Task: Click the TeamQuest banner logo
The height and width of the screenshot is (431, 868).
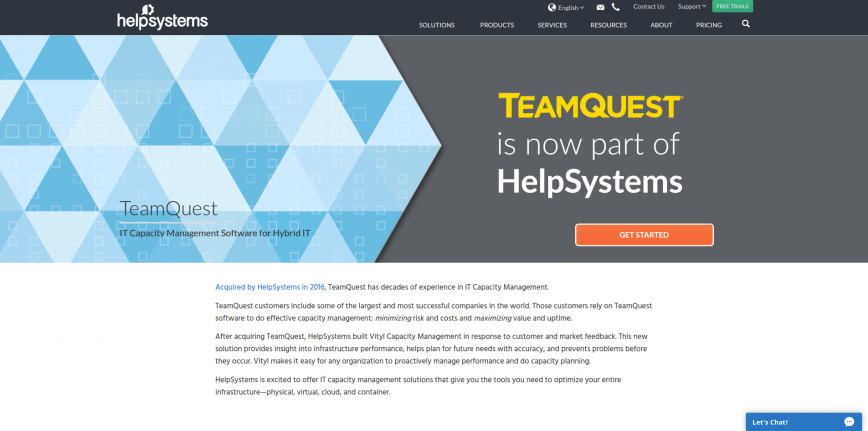Action: point(590,106)
